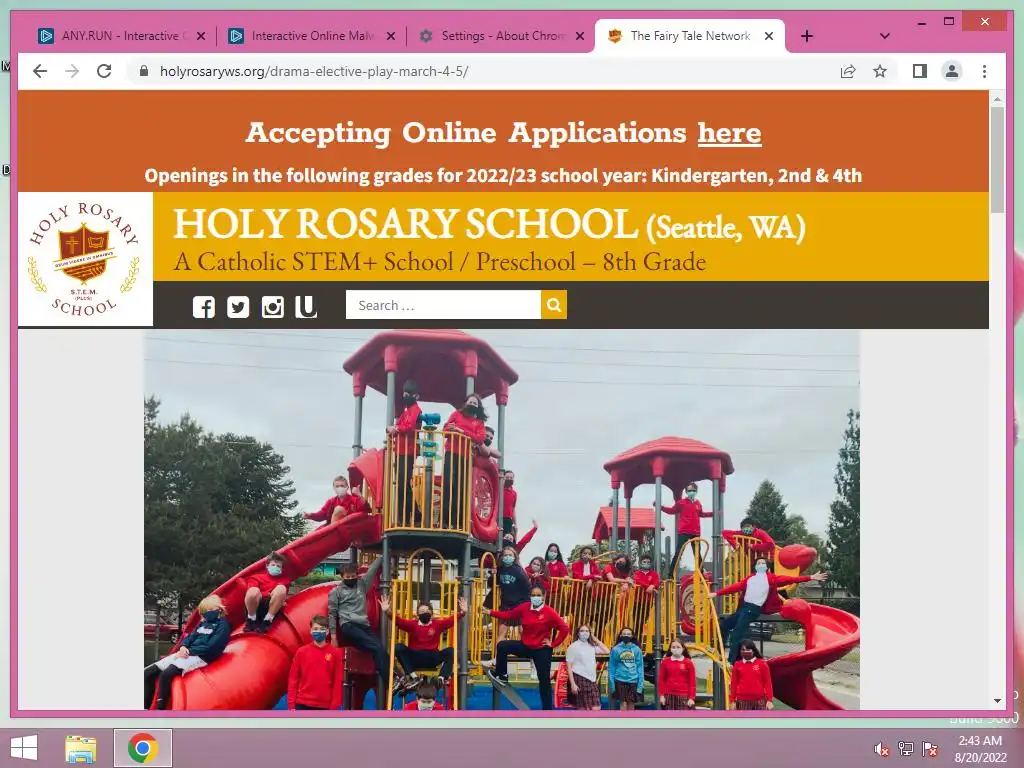Click the network tray icon
This screenshot has height=768, width=1024.
(906, 749)
